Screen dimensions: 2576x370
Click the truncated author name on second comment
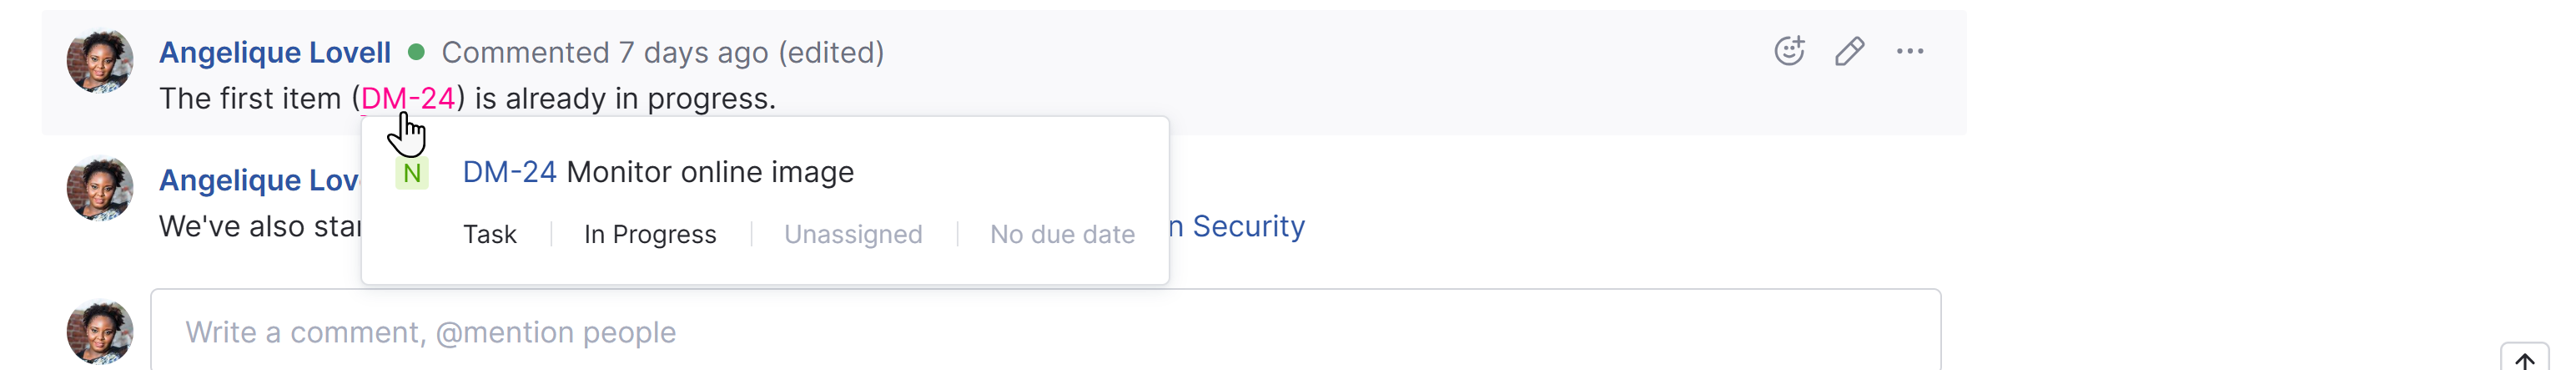pyautogui.click(x=259, y=180)
